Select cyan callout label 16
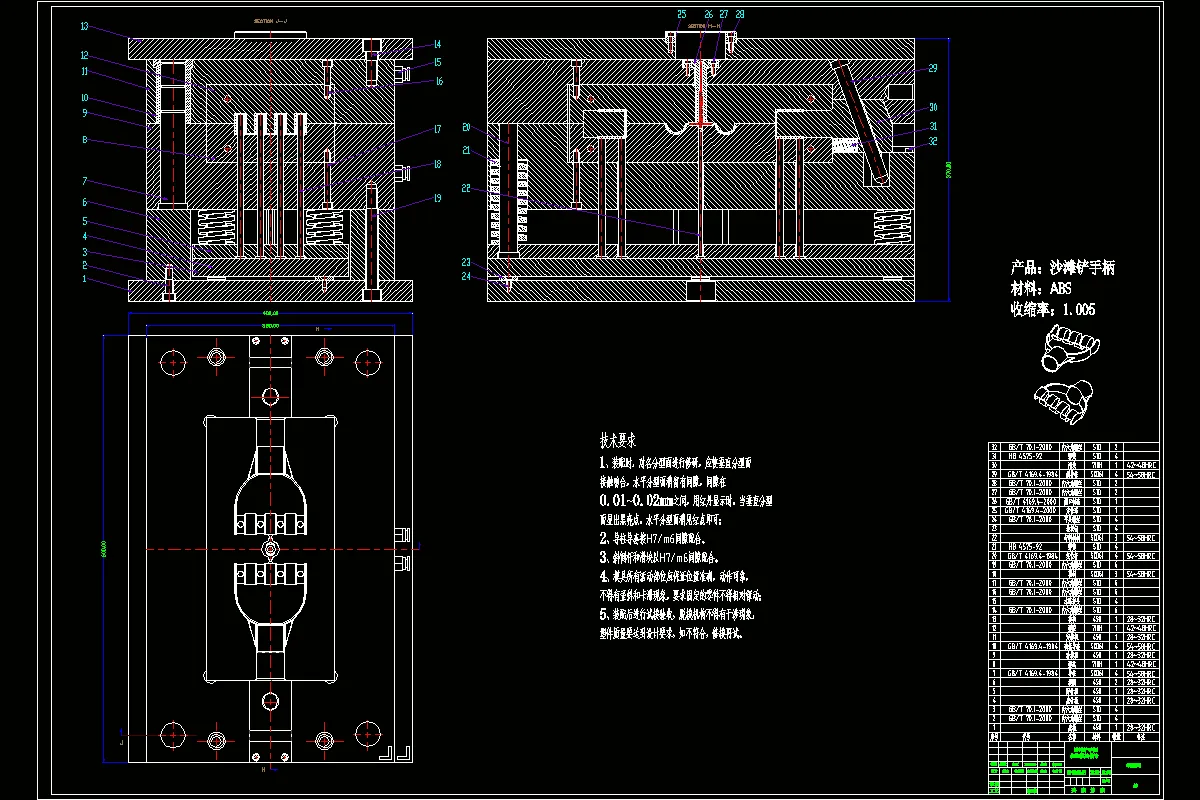The height and width of the screenshot is (800, 1200). coord(438,82)
